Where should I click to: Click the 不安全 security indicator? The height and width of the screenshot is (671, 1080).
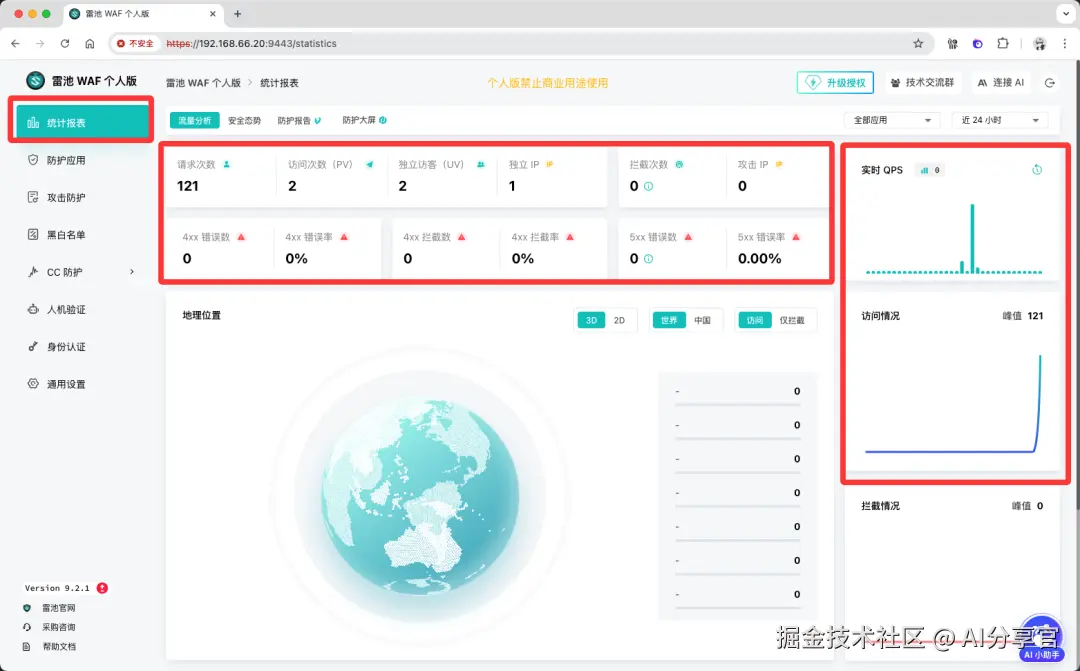(x=135, y=43)
